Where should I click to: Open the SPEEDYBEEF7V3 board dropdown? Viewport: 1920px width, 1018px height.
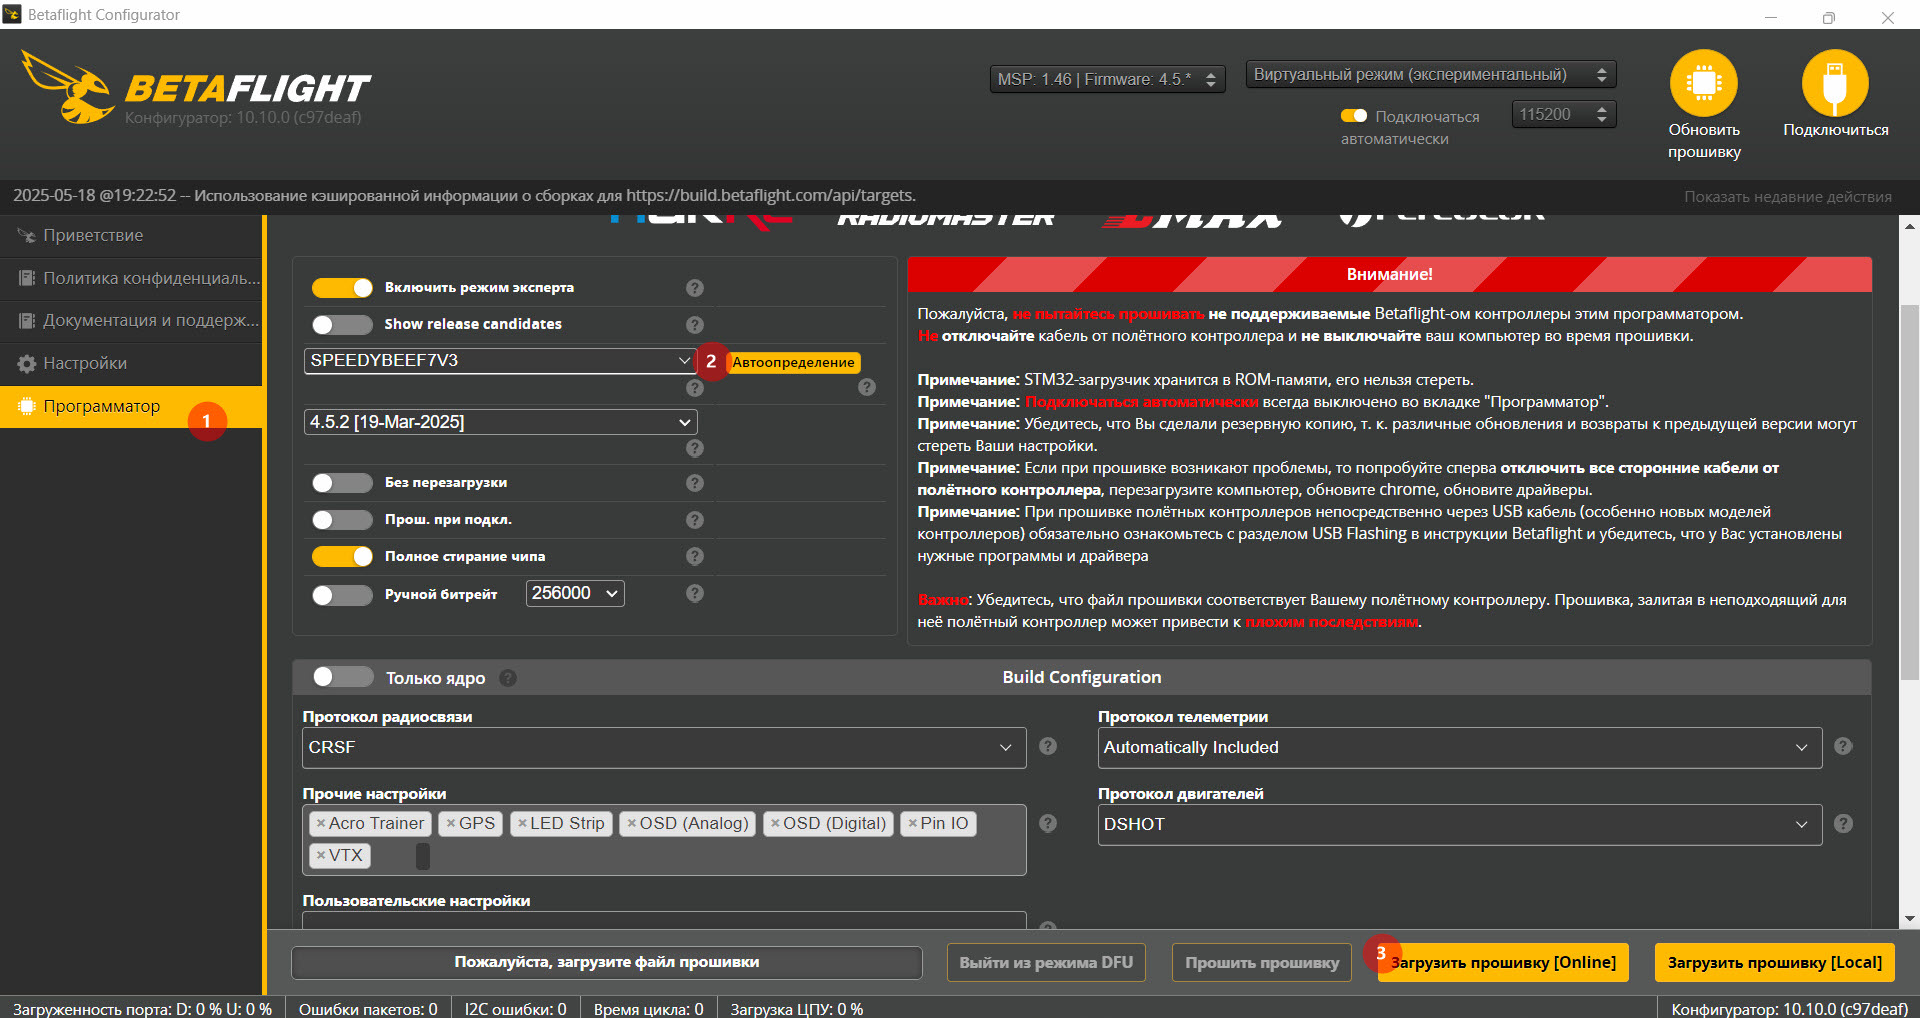click(x=500, y=361)
